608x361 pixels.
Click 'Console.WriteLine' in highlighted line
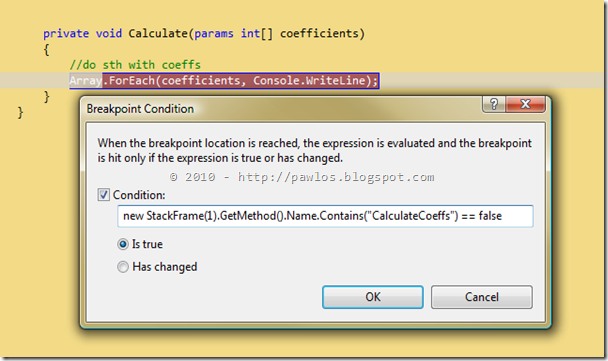point(309,81)
